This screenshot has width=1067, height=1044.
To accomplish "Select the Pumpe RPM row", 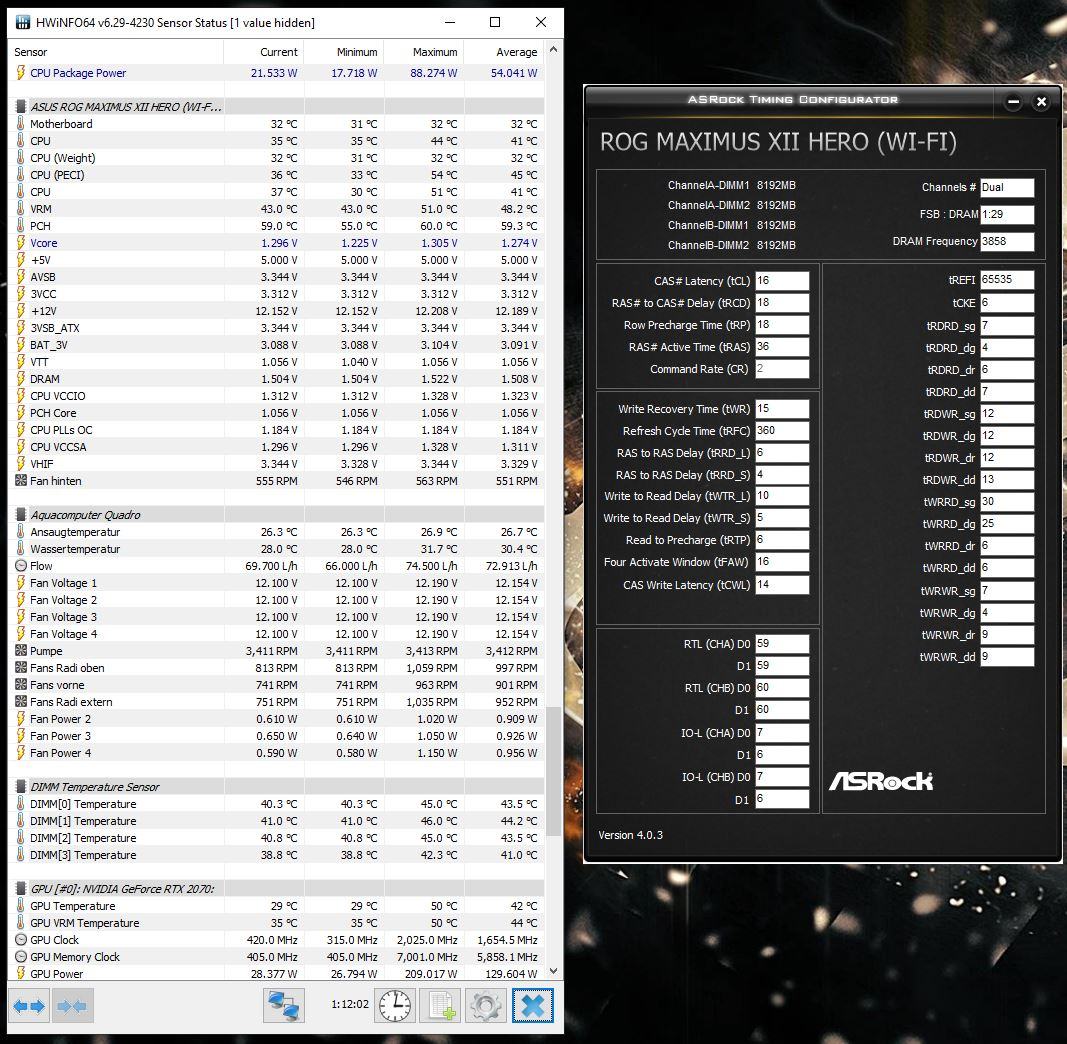I will 276,651.
